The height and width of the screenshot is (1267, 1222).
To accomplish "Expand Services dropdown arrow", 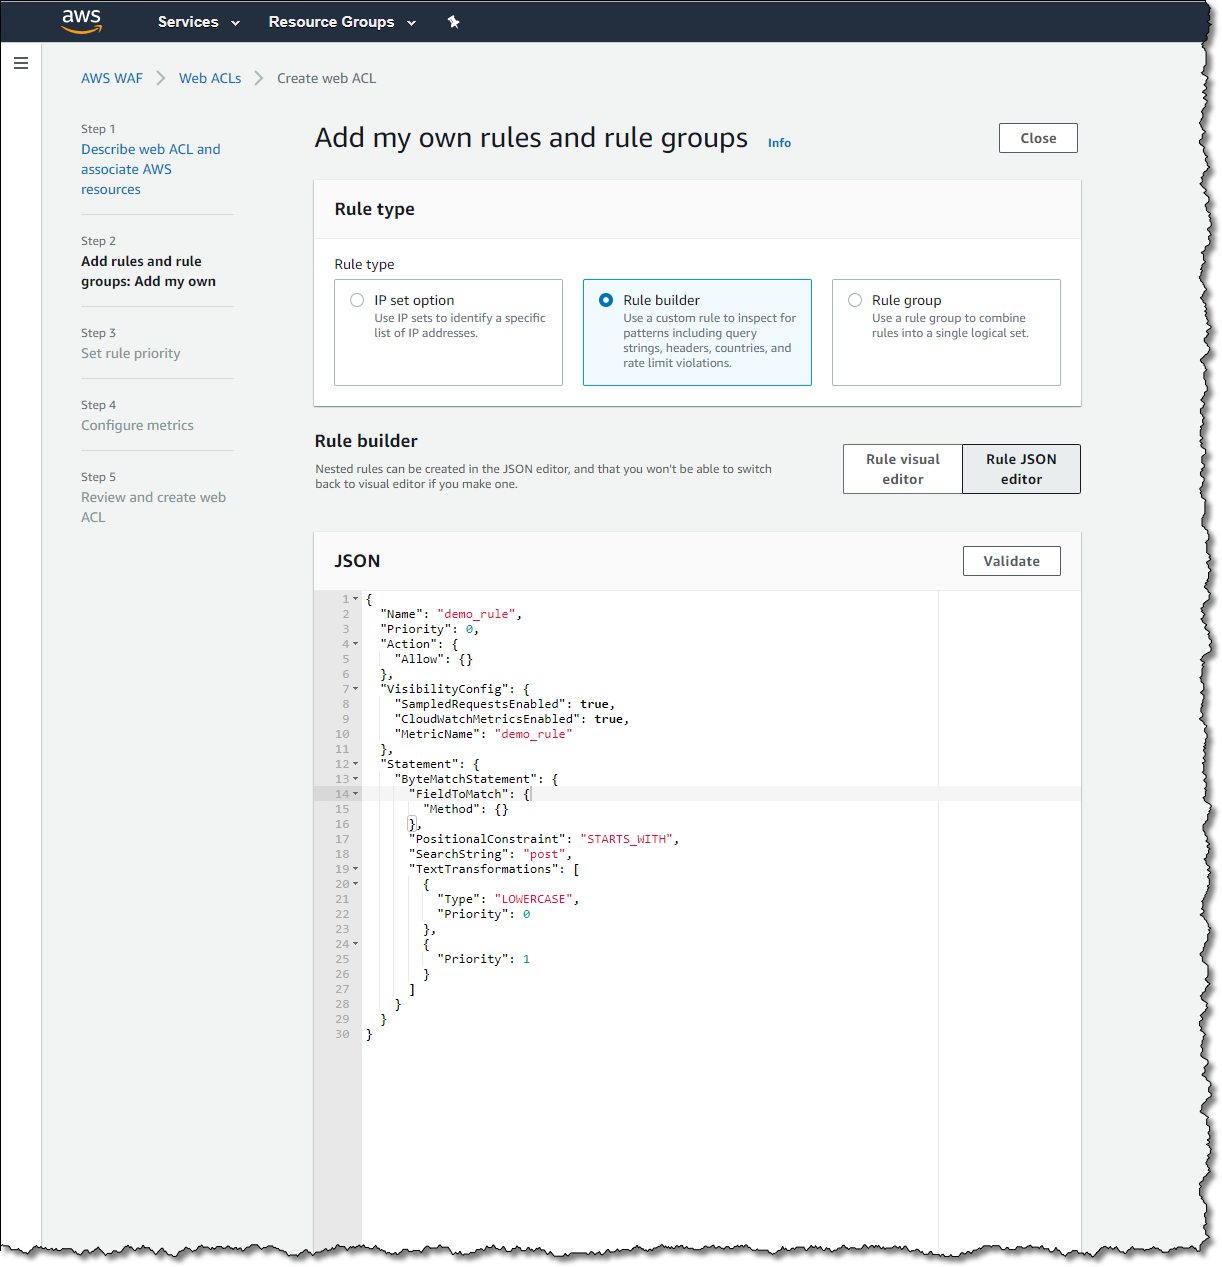I will point(235,23).
